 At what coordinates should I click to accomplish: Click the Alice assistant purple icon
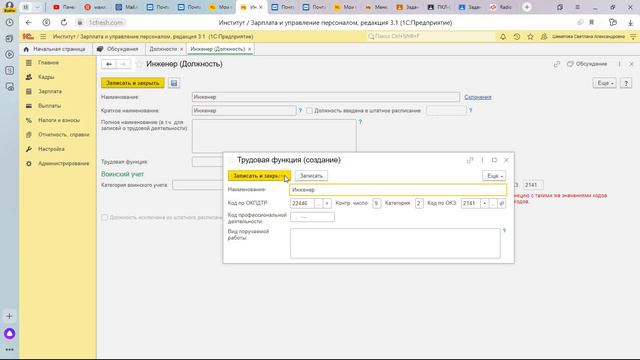pos(9,334)
